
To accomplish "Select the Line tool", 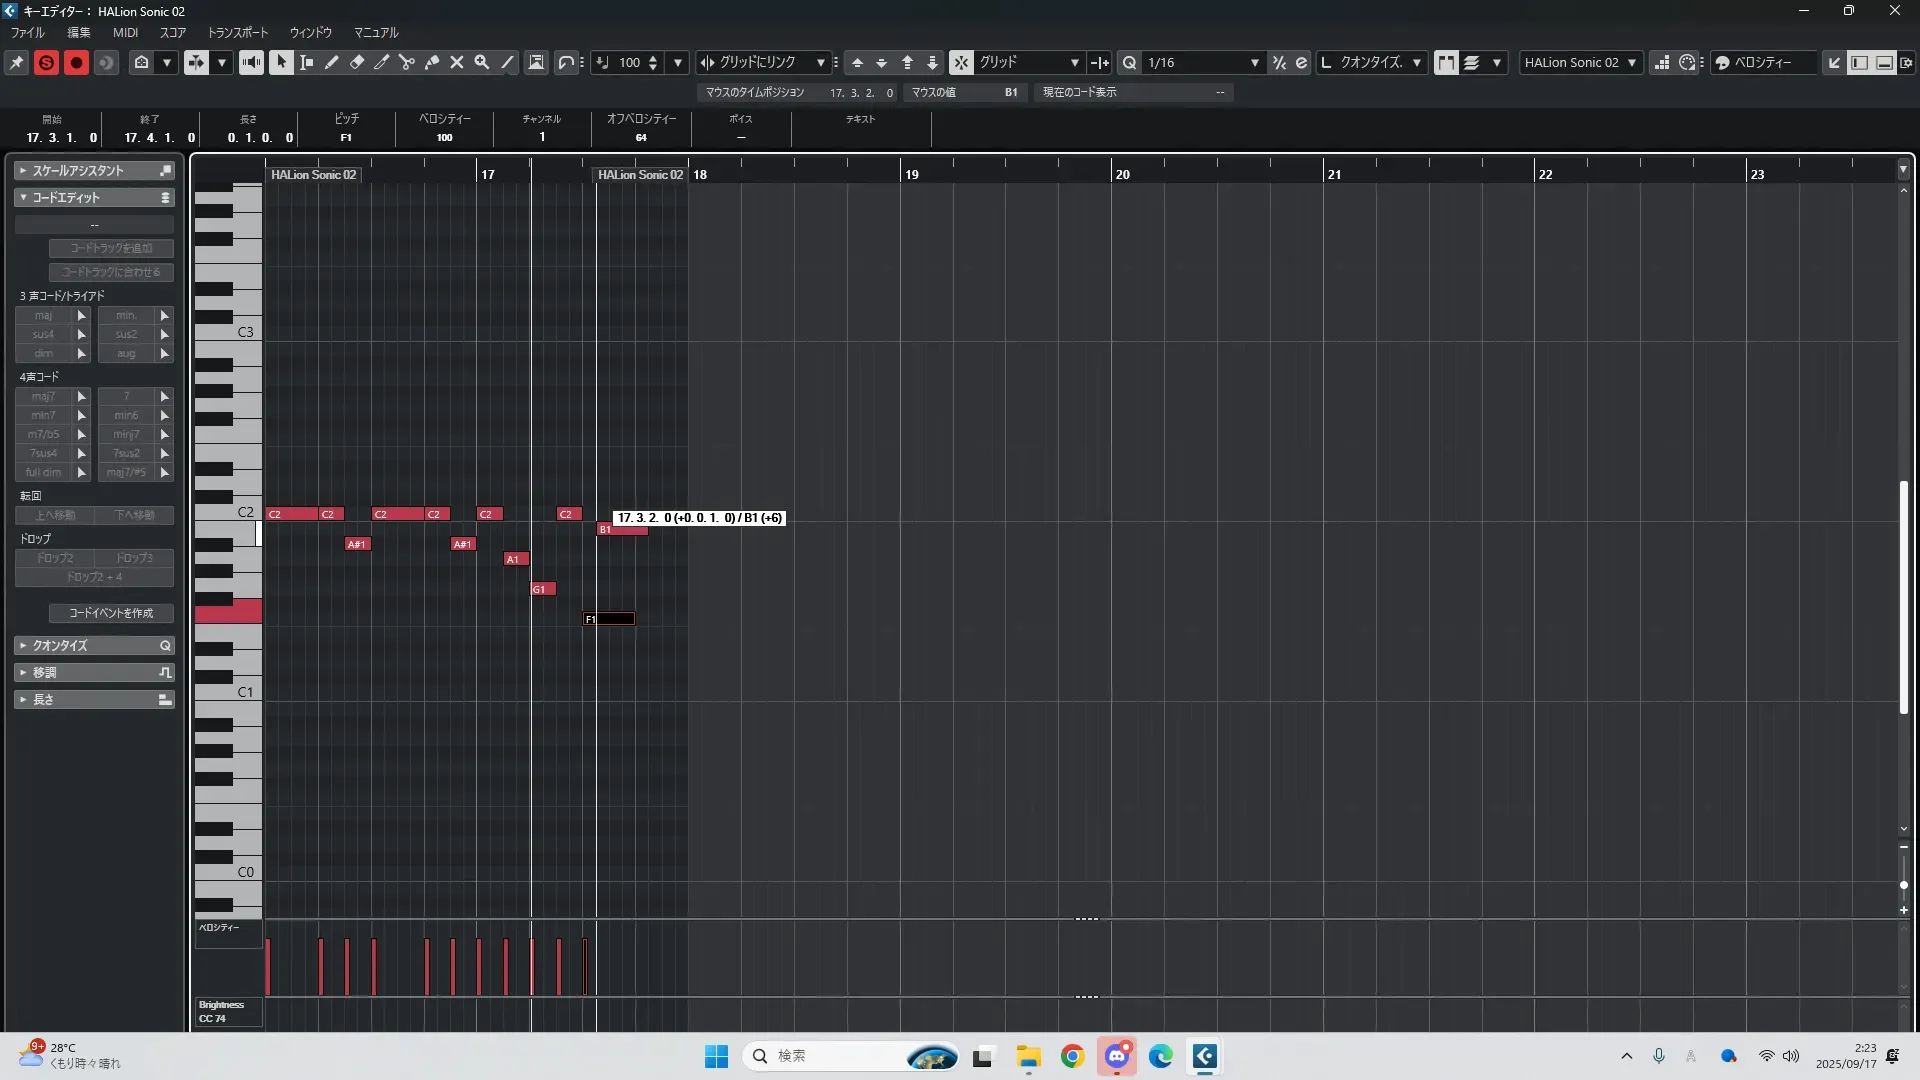I will [508, 62].
